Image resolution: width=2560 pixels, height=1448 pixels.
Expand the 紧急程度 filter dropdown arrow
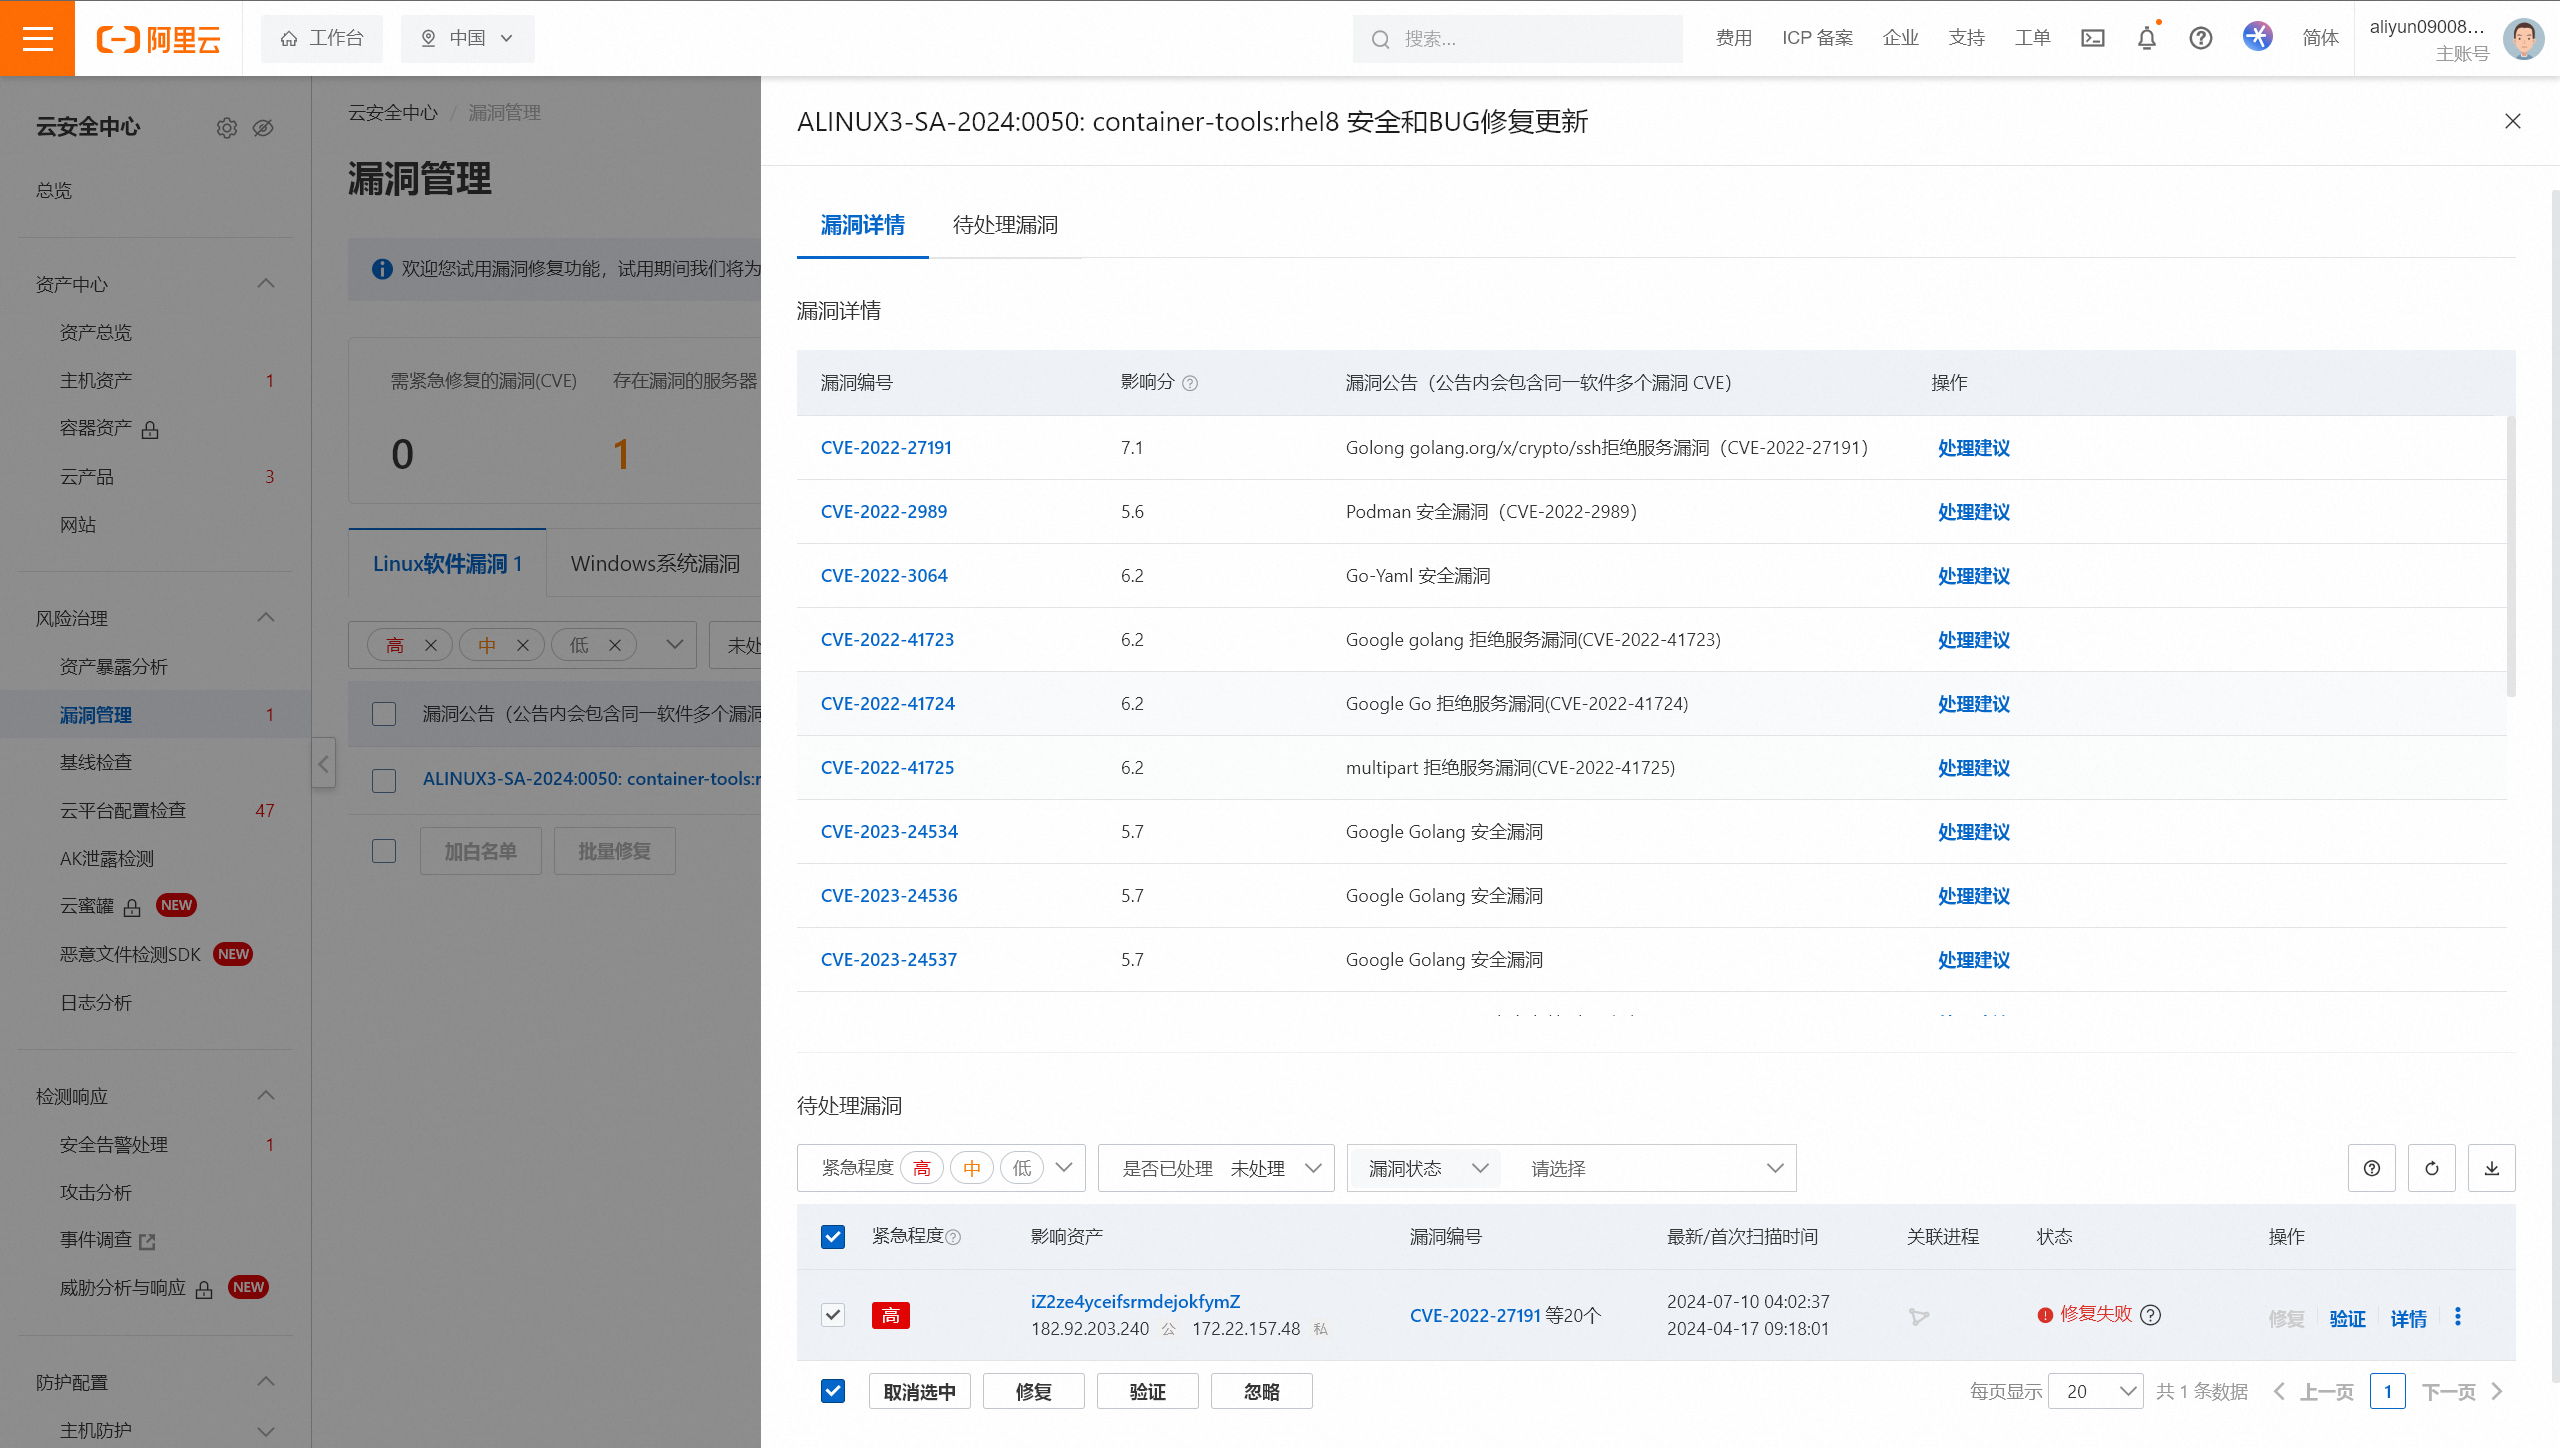(1064, 1168)
